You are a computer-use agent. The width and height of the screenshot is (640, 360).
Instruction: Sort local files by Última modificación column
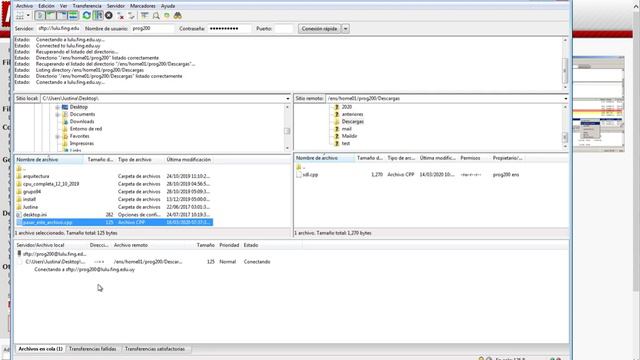[x=189, y=160]
